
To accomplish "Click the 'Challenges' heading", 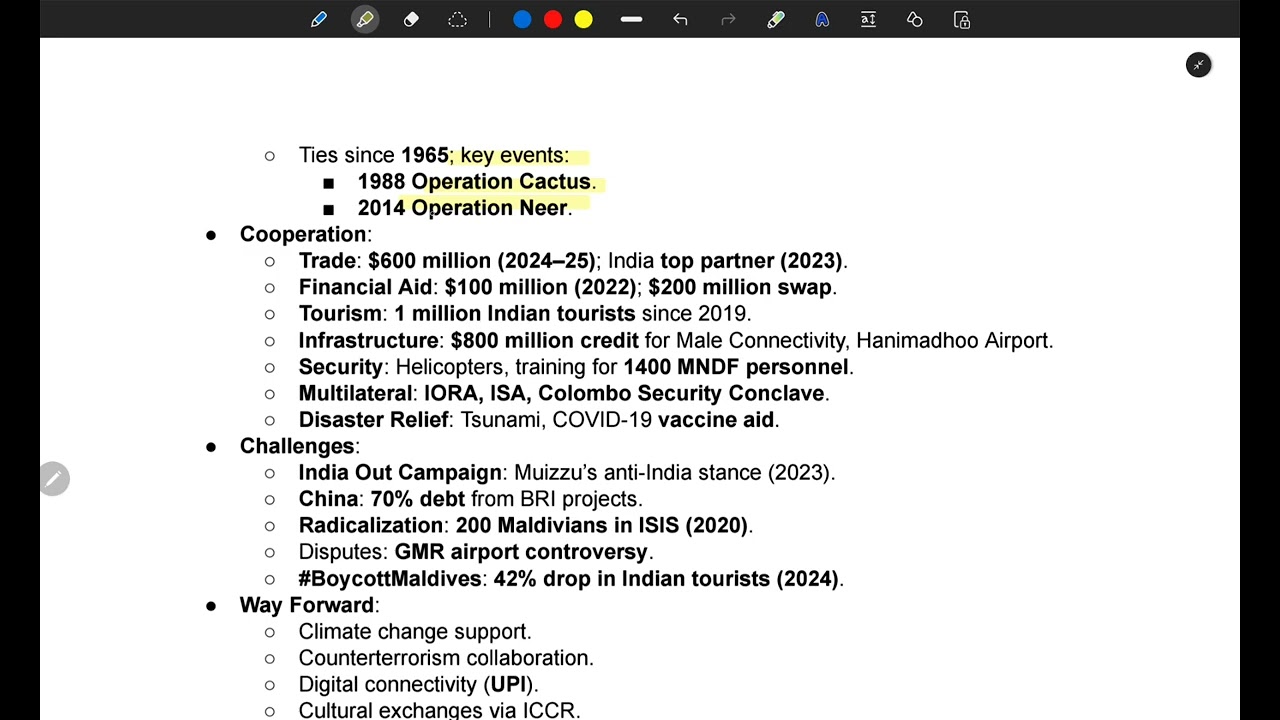I will tap(297, 446).
